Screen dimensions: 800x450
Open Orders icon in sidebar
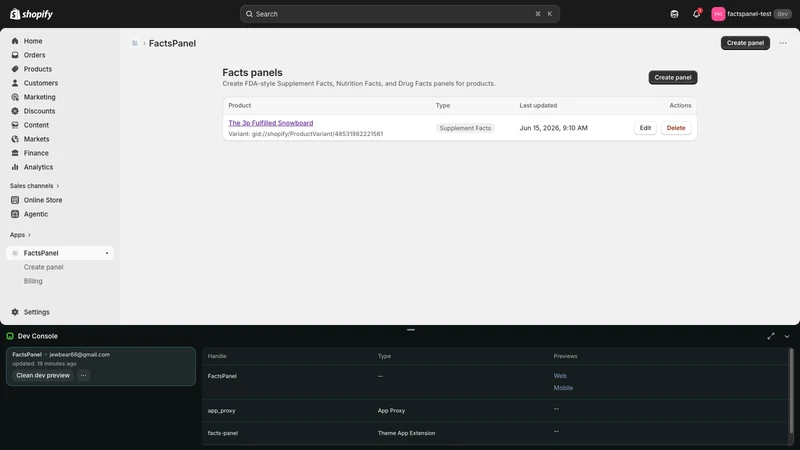(15, 55)
